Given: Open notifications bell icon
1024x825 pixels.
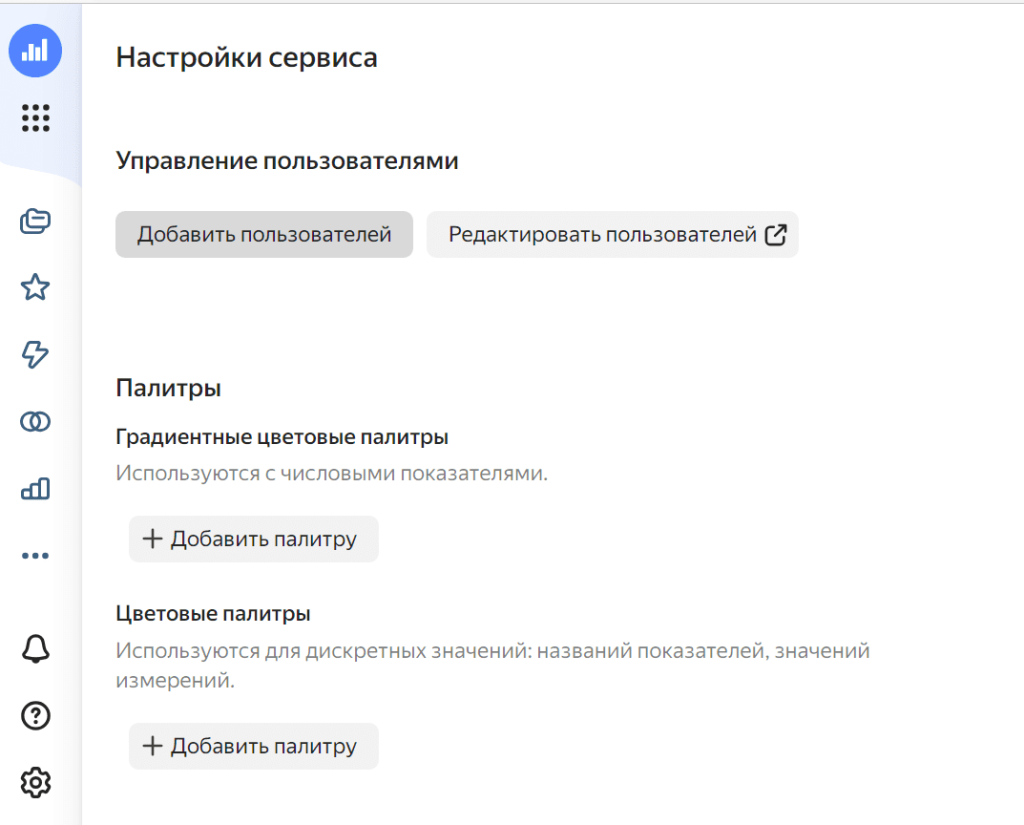Looking at the screenshot, I should point(35,649).
